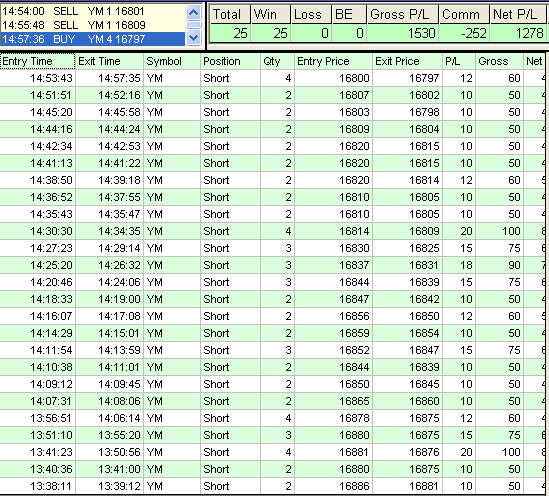Sort by the Entry Time column header

pos(37,61)
